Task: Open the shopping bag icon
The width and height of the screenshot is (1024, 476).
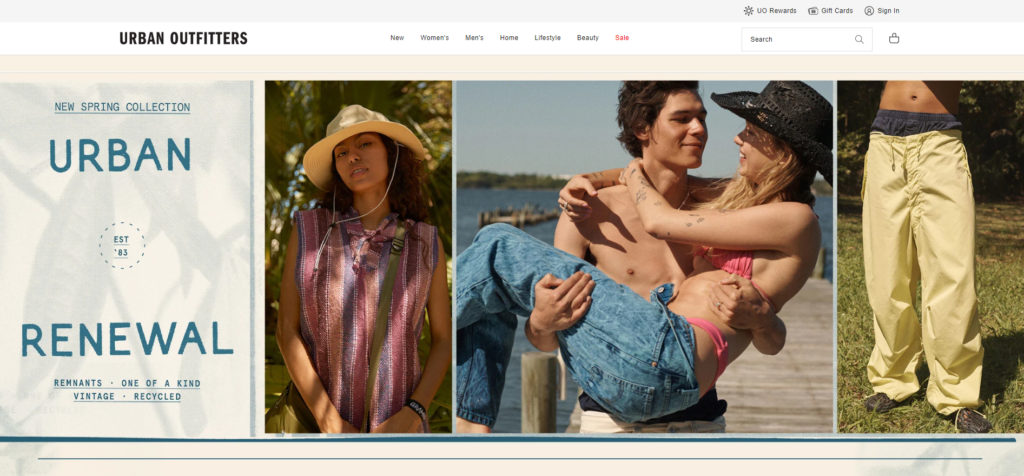Action: point(894,39)
